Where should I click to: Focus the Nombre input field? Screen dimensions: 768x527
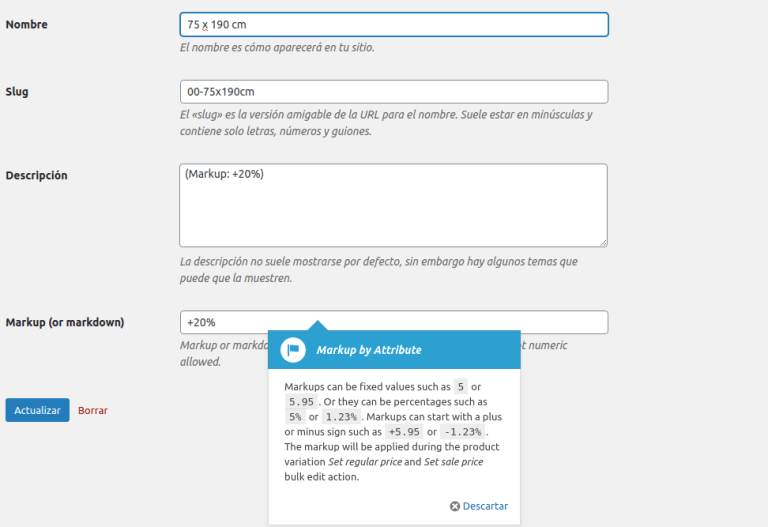click(x=394, y=24)
